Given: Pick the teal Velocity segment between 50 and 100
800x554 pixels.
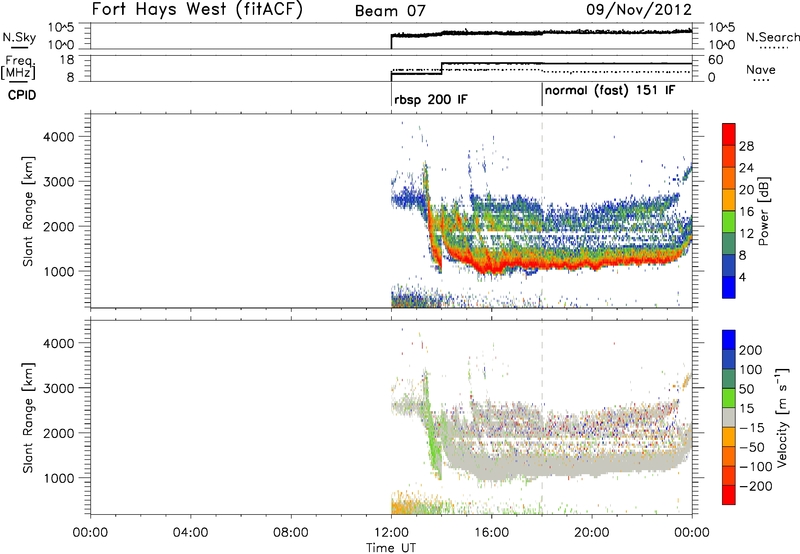Looking at the screenshot, I should (729, 379).
